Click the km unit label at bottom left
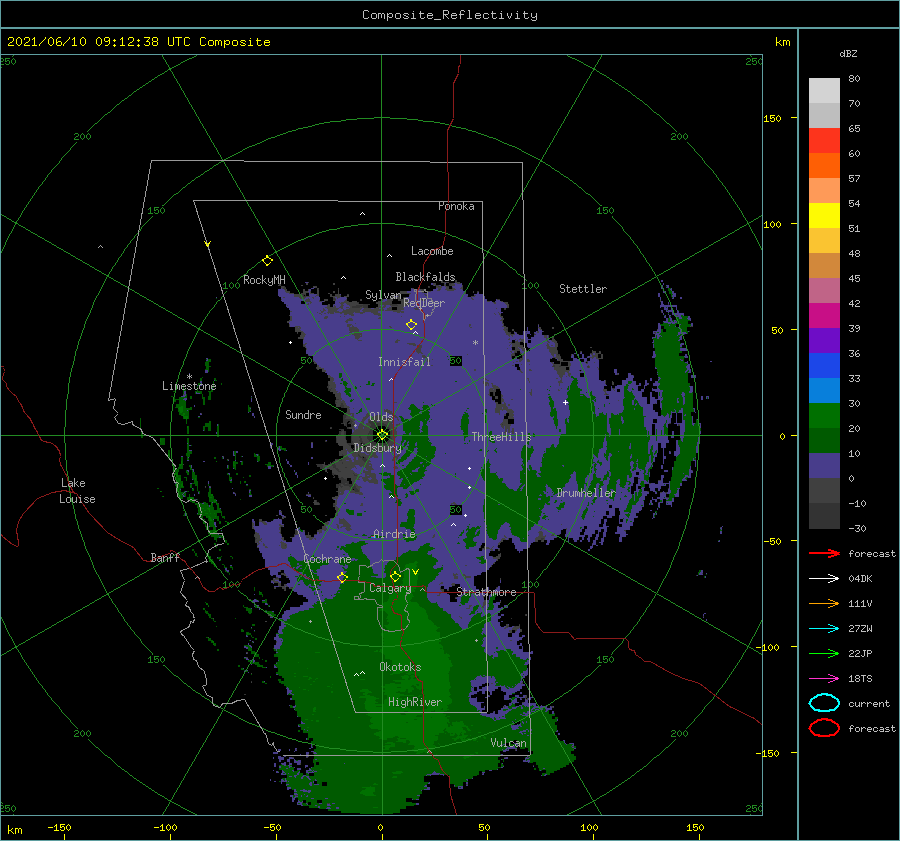Image resolution: width=900 pixels, height=841 pixels. click(14, 830)
